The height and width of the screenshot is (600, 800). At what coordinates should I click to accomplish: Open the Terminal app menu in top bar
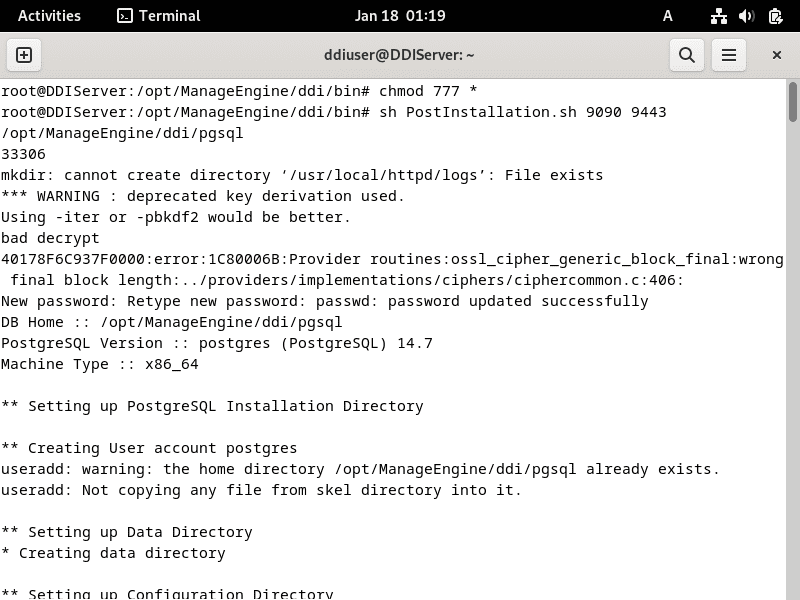159,16
